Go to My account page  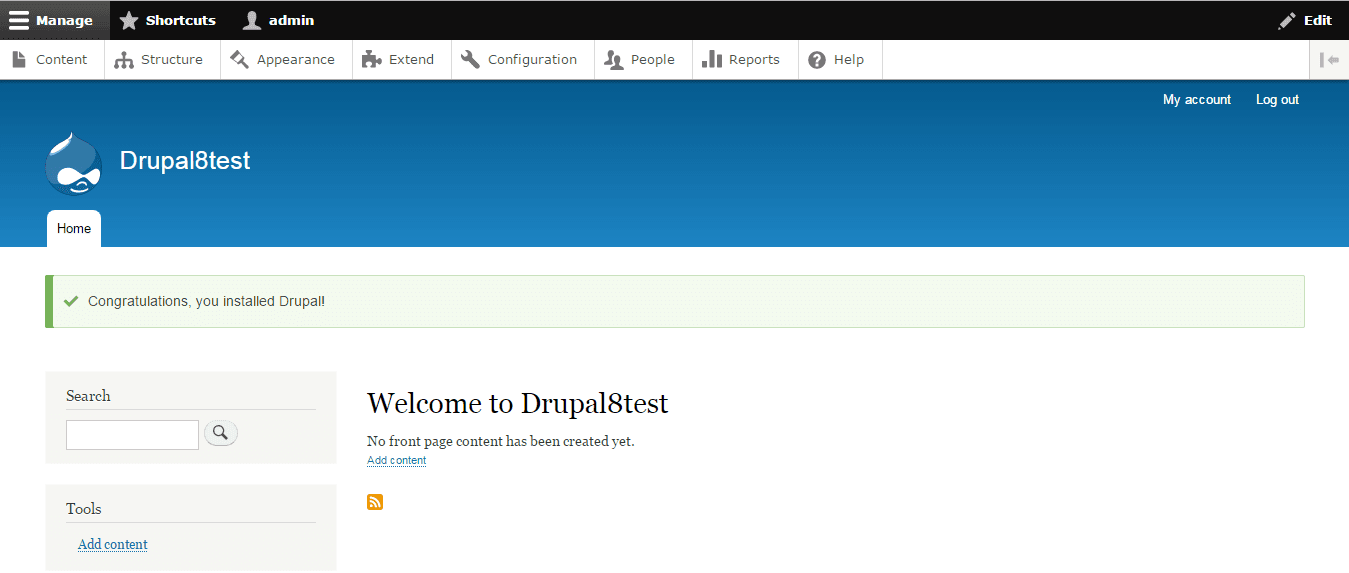1197,100
